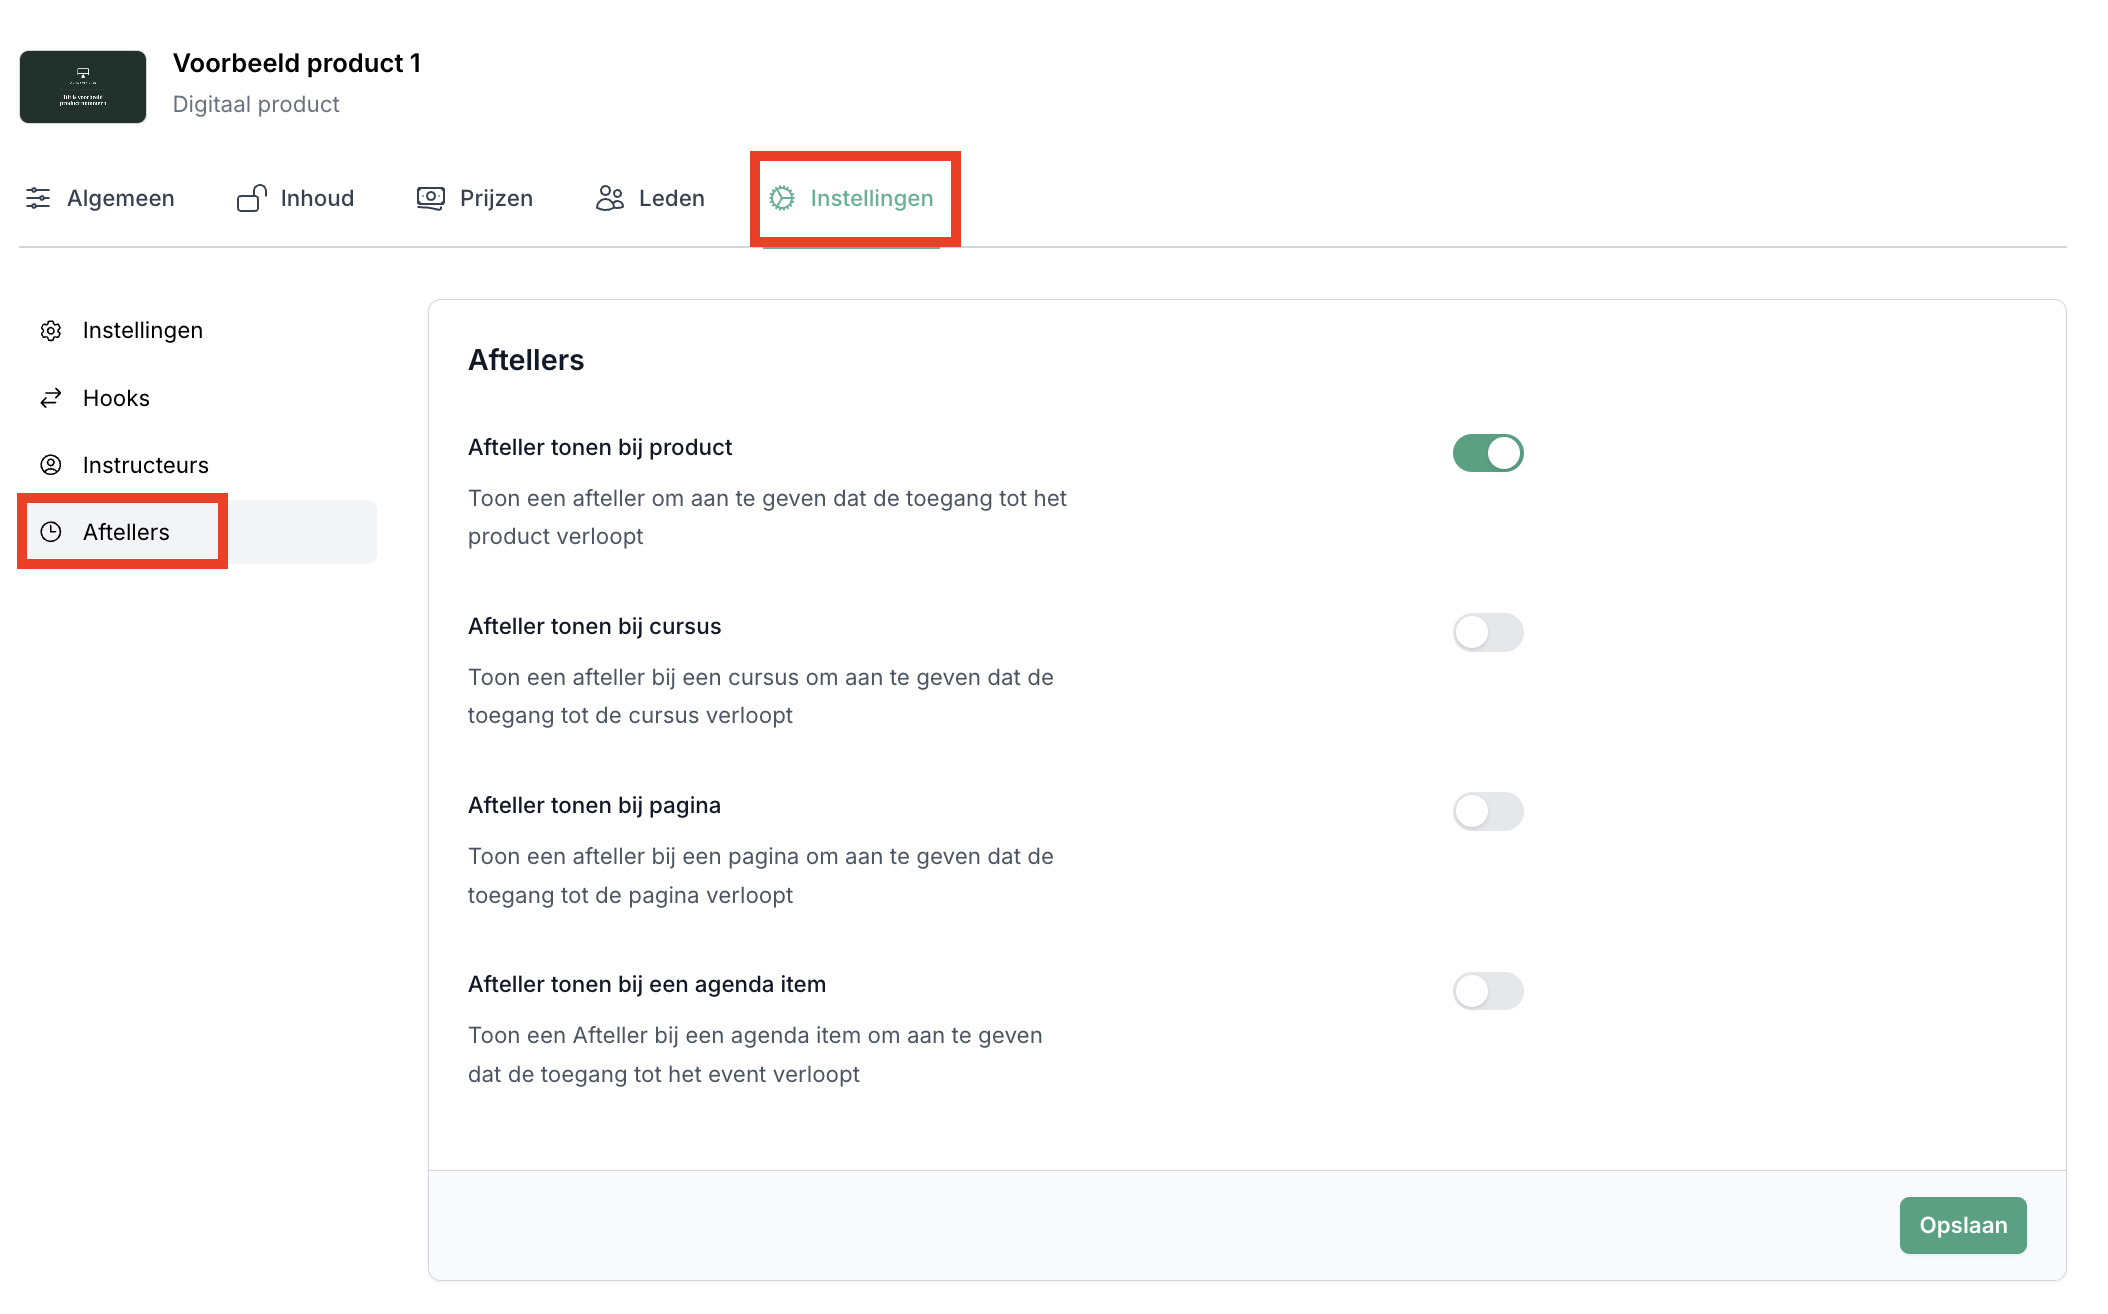Disable Afteller tonen bij product toggle
Image resolution: width=2108 pixels, height=1314 pixels.
click(1487, 453)
